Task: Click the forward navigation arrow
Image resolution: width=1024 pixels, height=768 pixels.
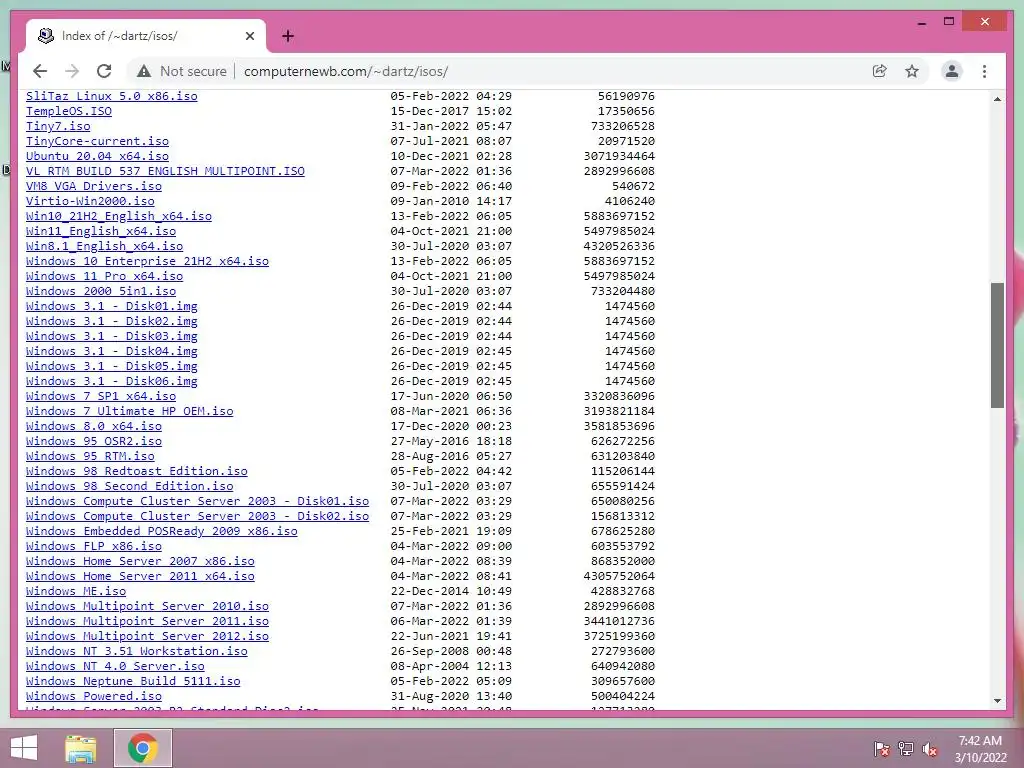Action: pyautogui.click(x=72, y=71)
